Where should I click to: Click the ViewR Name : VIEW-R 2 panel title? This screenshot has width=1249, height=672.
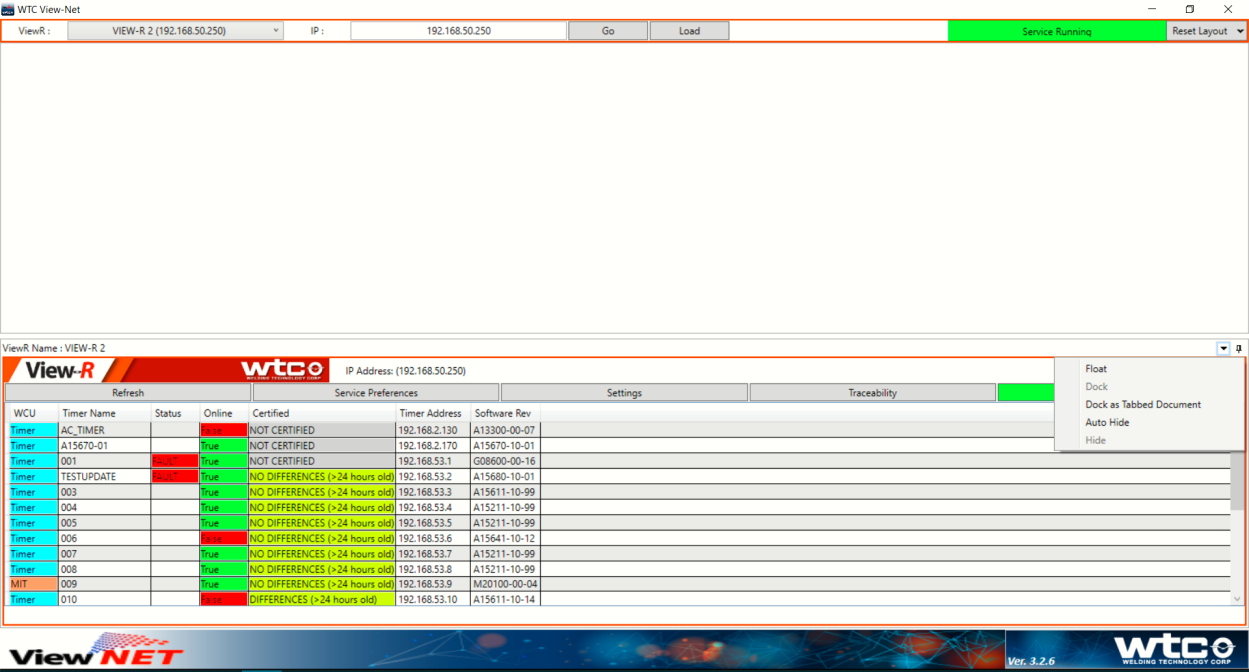54,348
